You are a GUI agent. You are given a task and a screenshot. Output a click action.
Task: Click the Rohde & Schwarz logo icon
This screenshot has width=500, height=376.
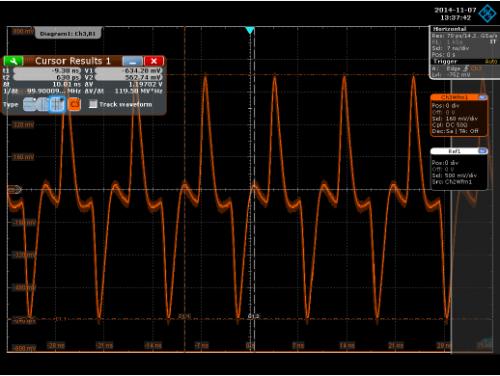point(487,14)
